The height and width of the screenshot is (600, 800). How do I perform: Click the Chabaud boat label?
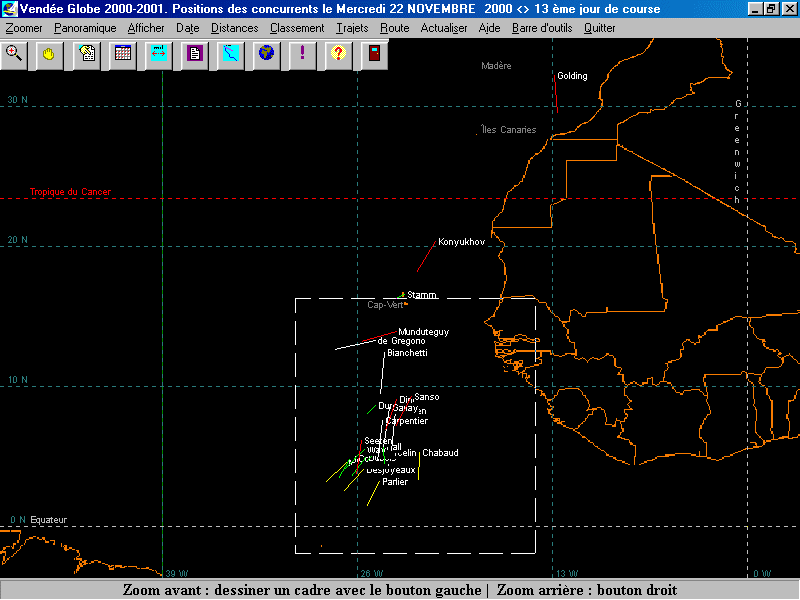tap(440, 453)
